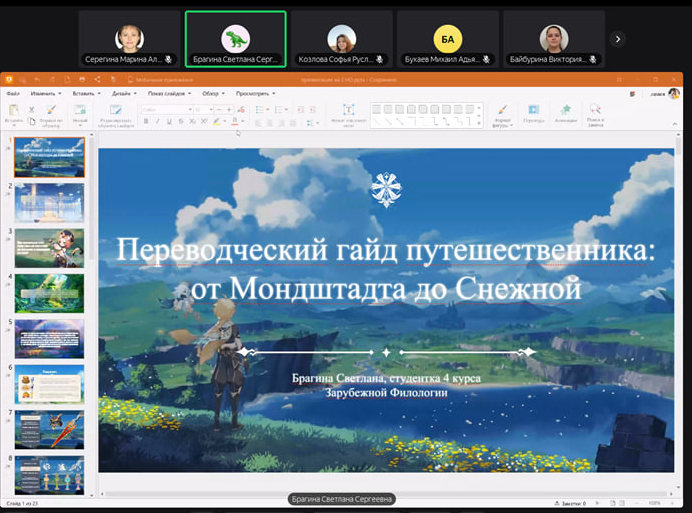The image size is (692, 513).
Task: Select slide 5 thumbnail
Action: [49, 339]
